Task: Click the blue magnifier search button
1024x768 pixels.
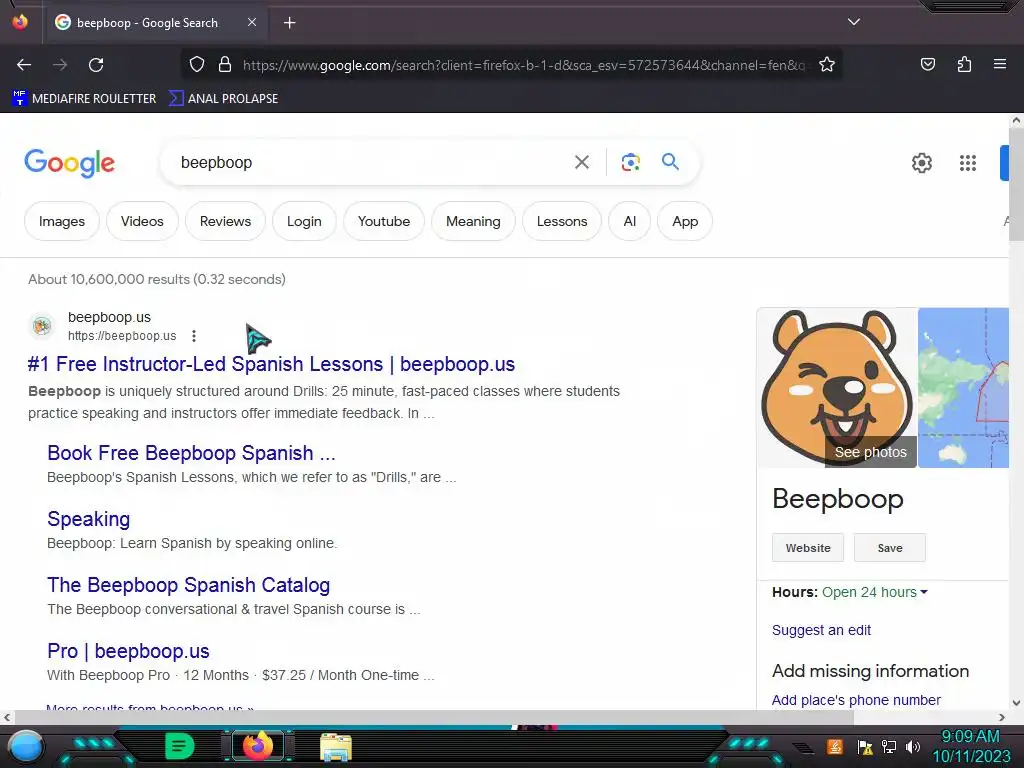Action: (670, 161)
